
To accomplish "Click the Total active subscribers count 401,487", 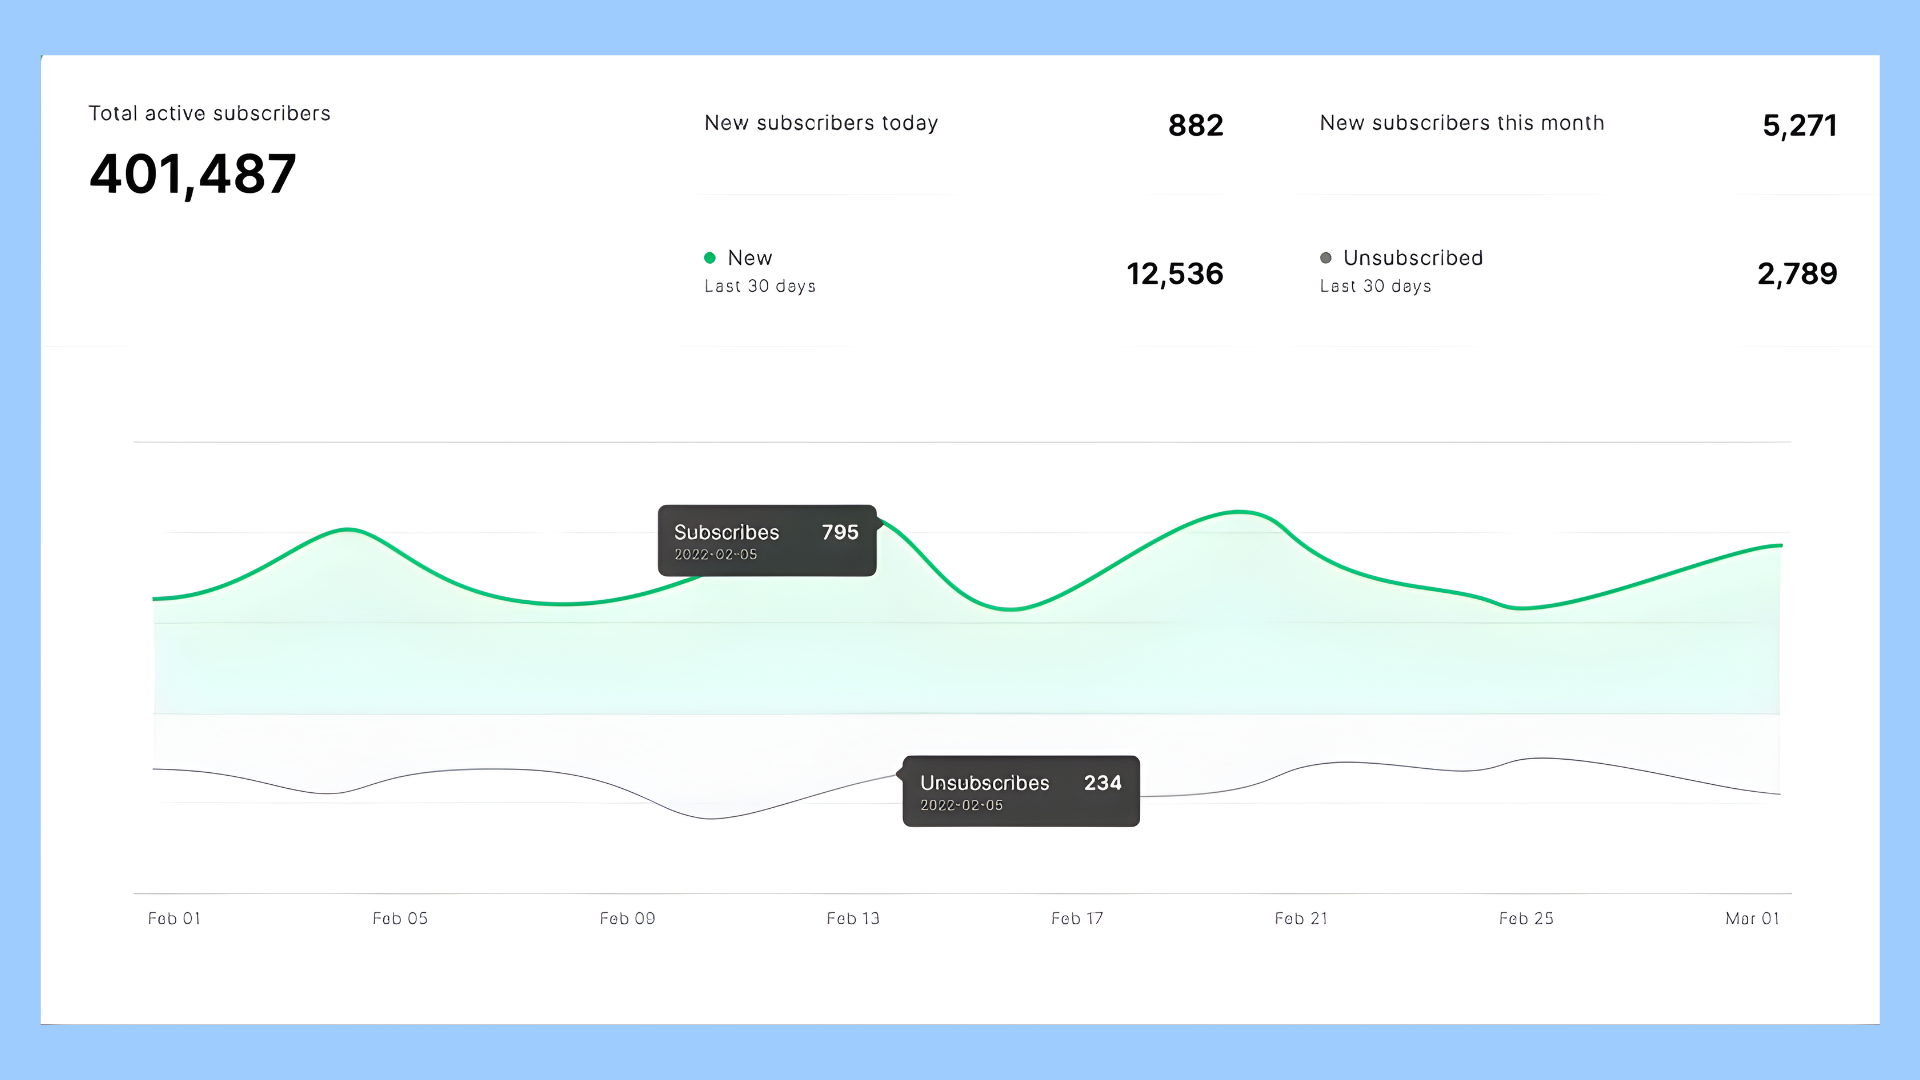I will coord(192,174).
